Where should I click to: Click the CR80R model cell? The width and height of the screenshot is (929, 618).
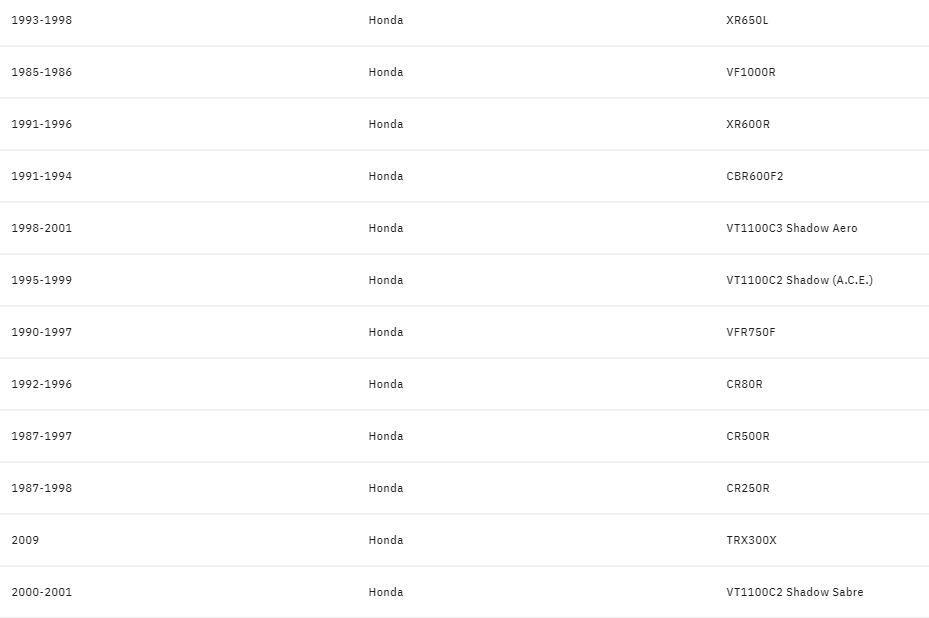pyautogui.click(x=744, y=384)
